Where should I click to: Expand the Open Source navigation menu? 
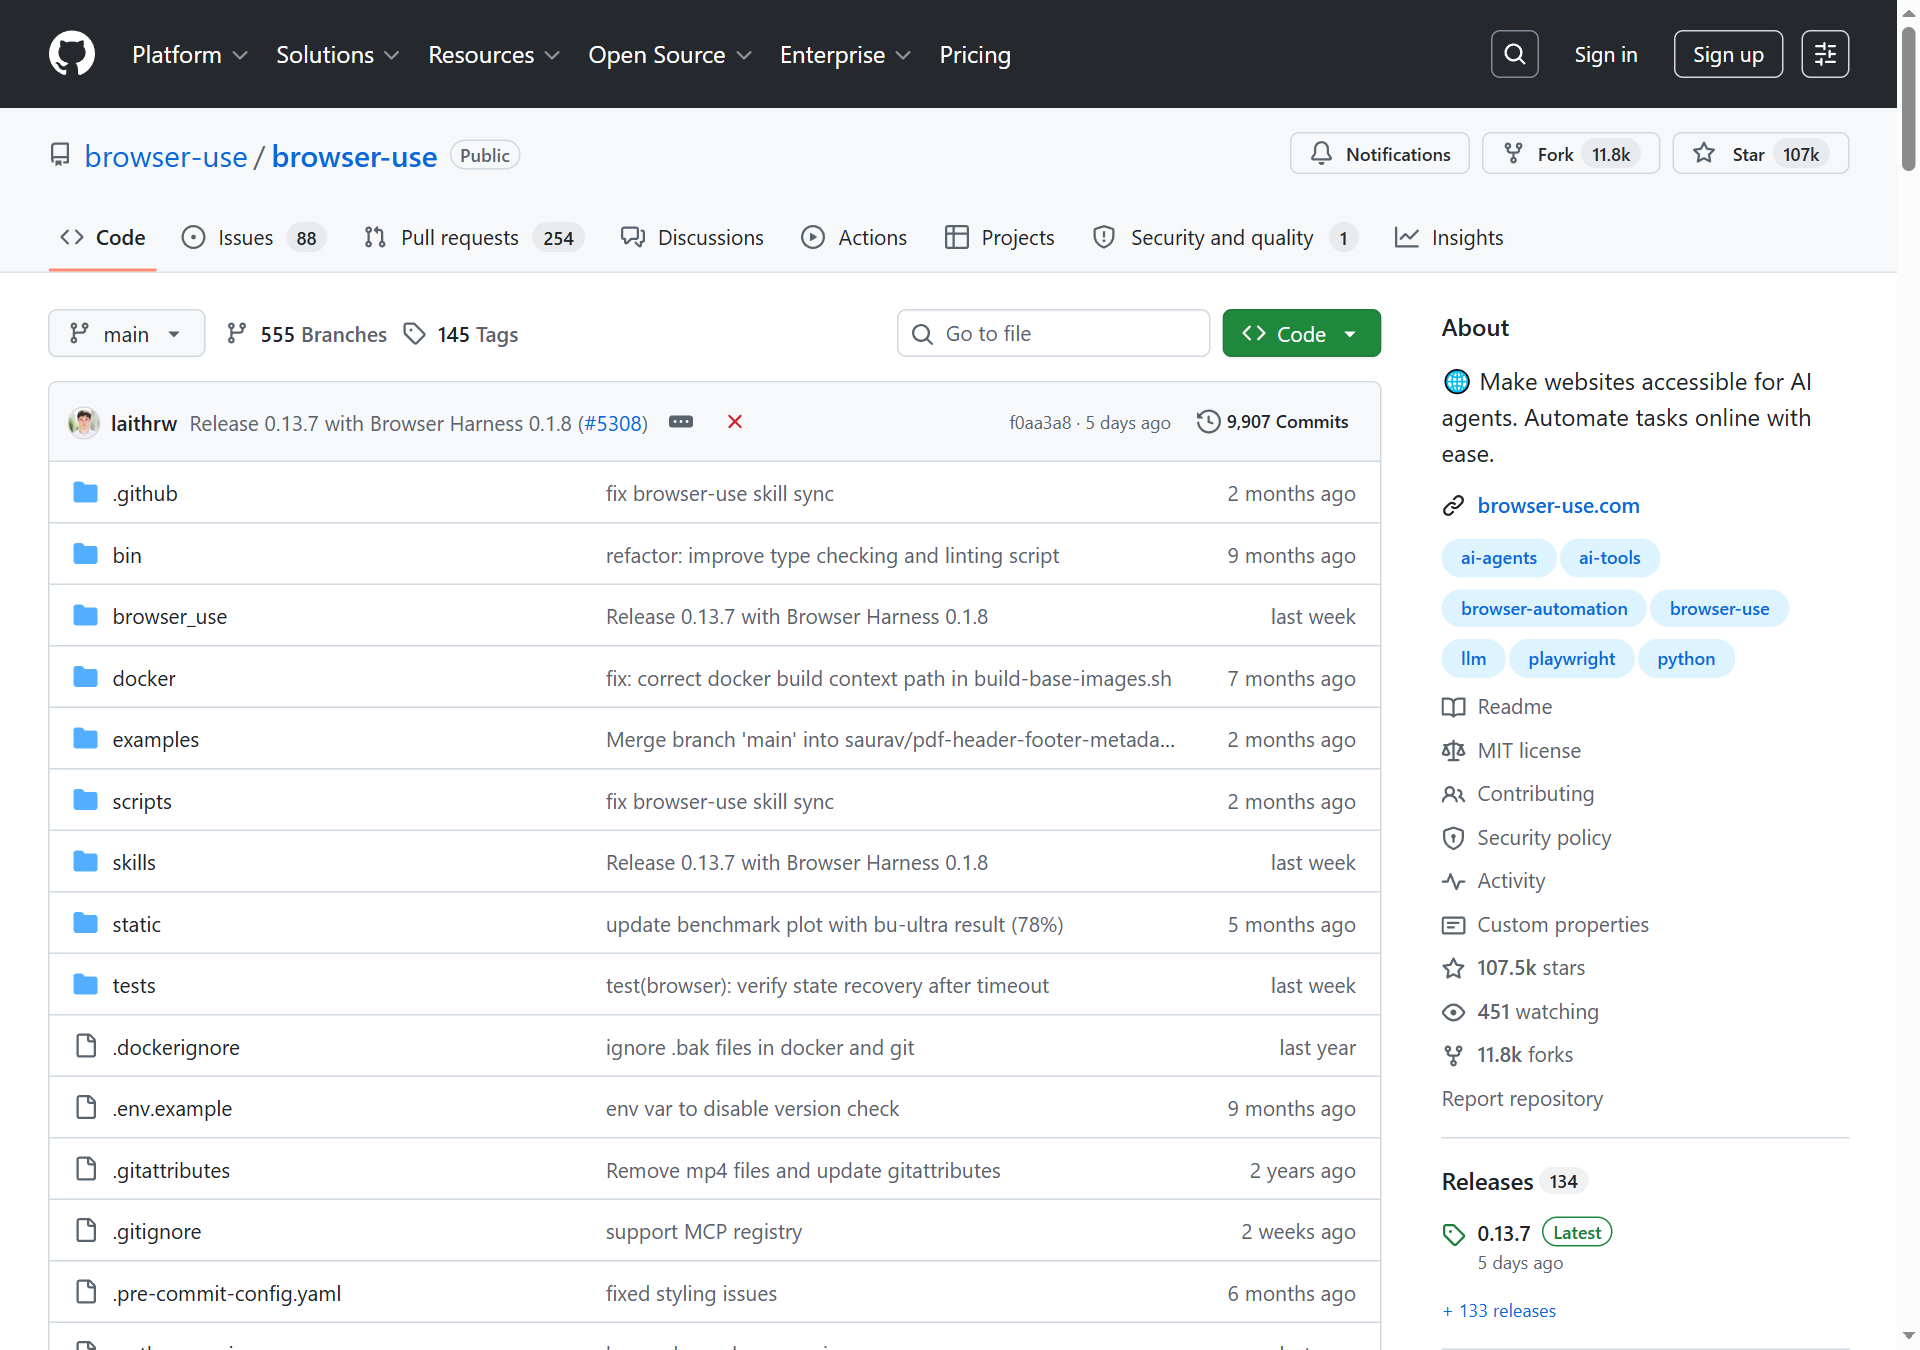(670, 55)
